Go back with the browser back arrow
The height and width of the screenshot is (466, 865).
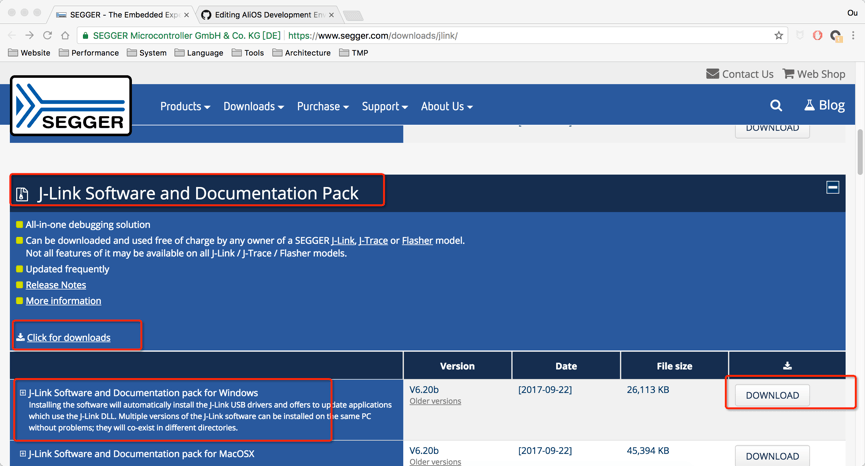coord(12,35)
